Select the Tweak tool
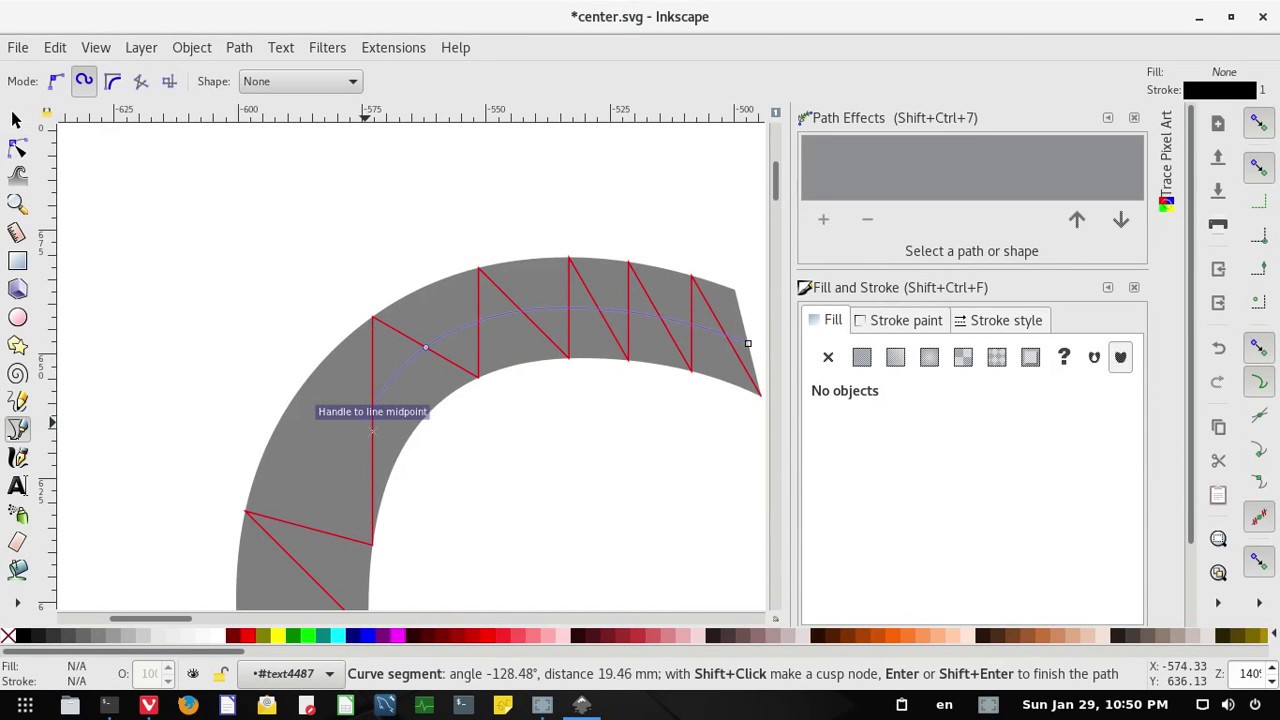1280x720 pixels. (17, 176)
